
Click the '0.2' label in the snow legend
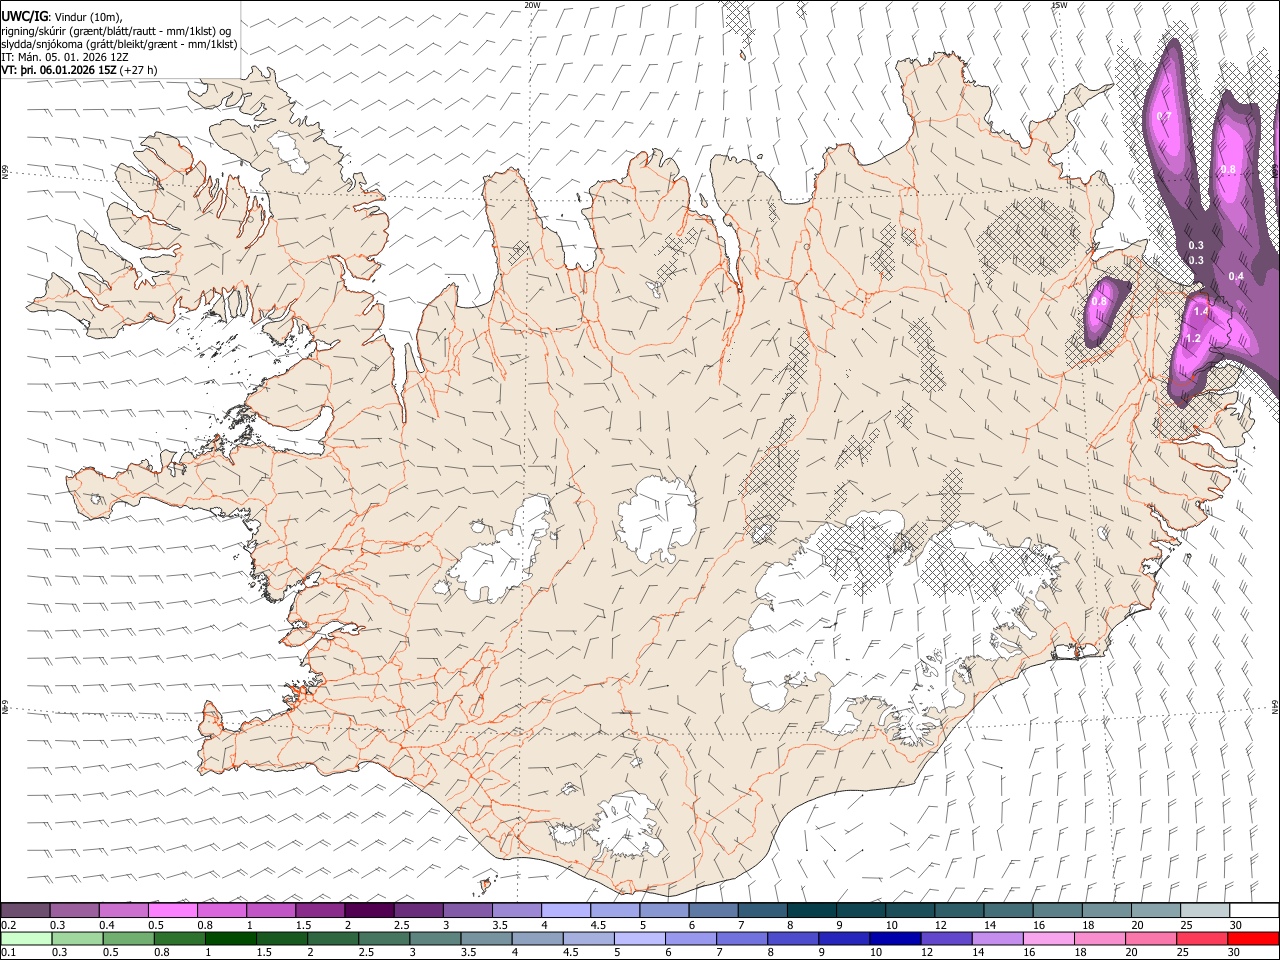tap(9, 925)
